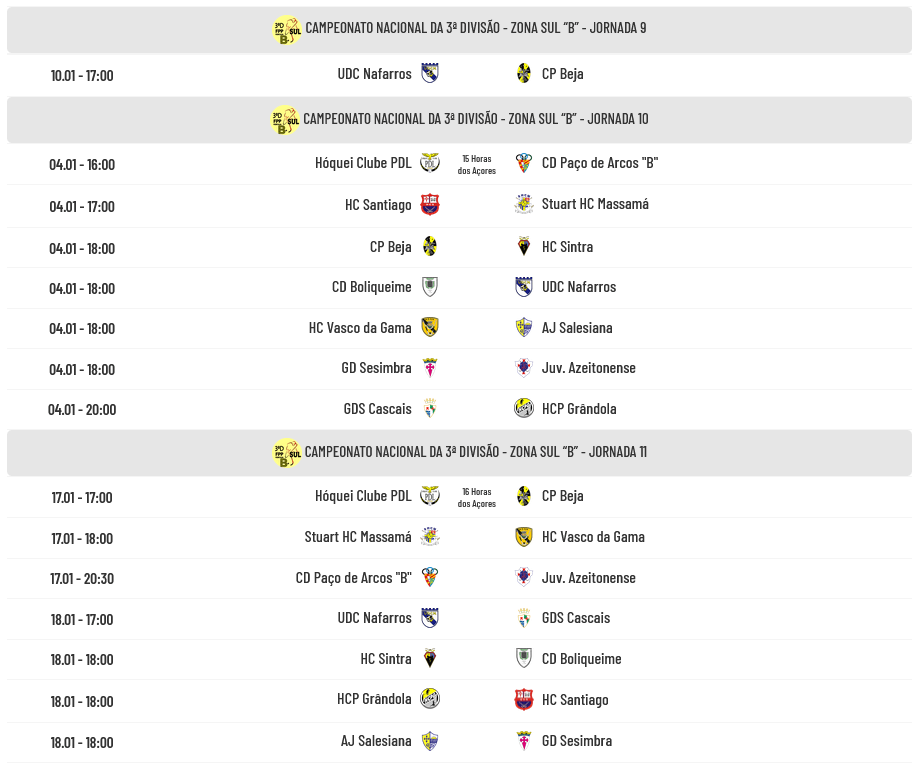
Task: Click the "15 Horas dos Açores" note
Action: [x=476, y=165]
